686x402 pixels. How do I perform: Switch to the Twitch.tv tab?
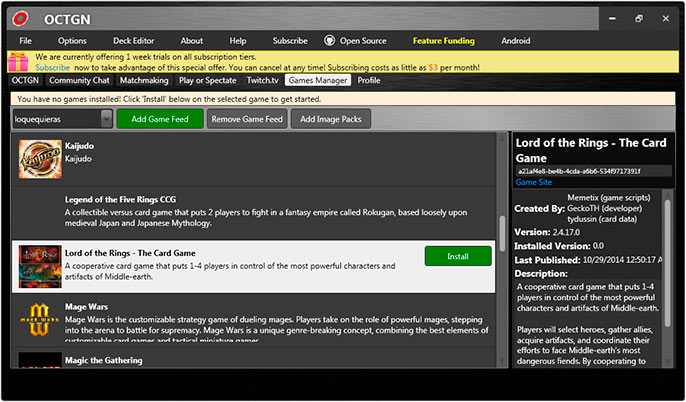pos(262,80)
